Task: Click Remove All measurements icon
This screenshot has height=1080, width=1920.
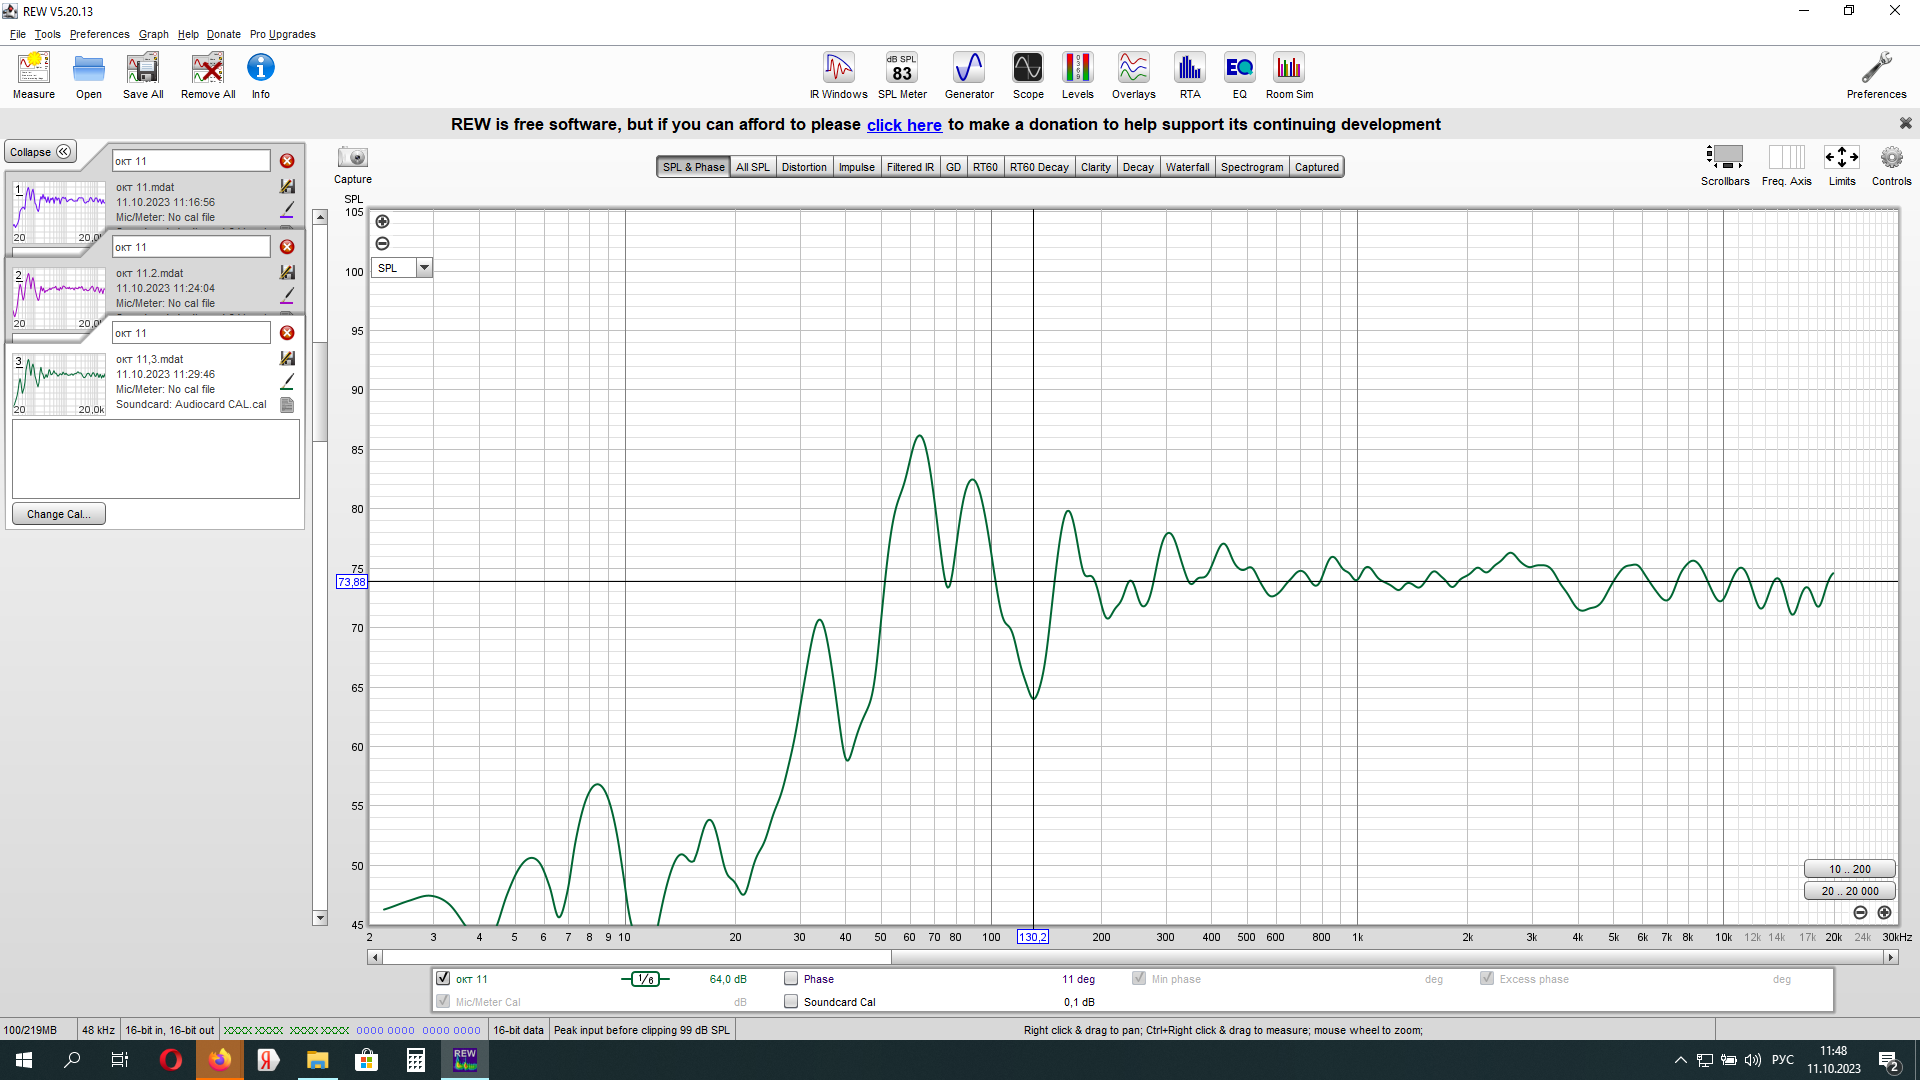Action: tap(208, 76)
